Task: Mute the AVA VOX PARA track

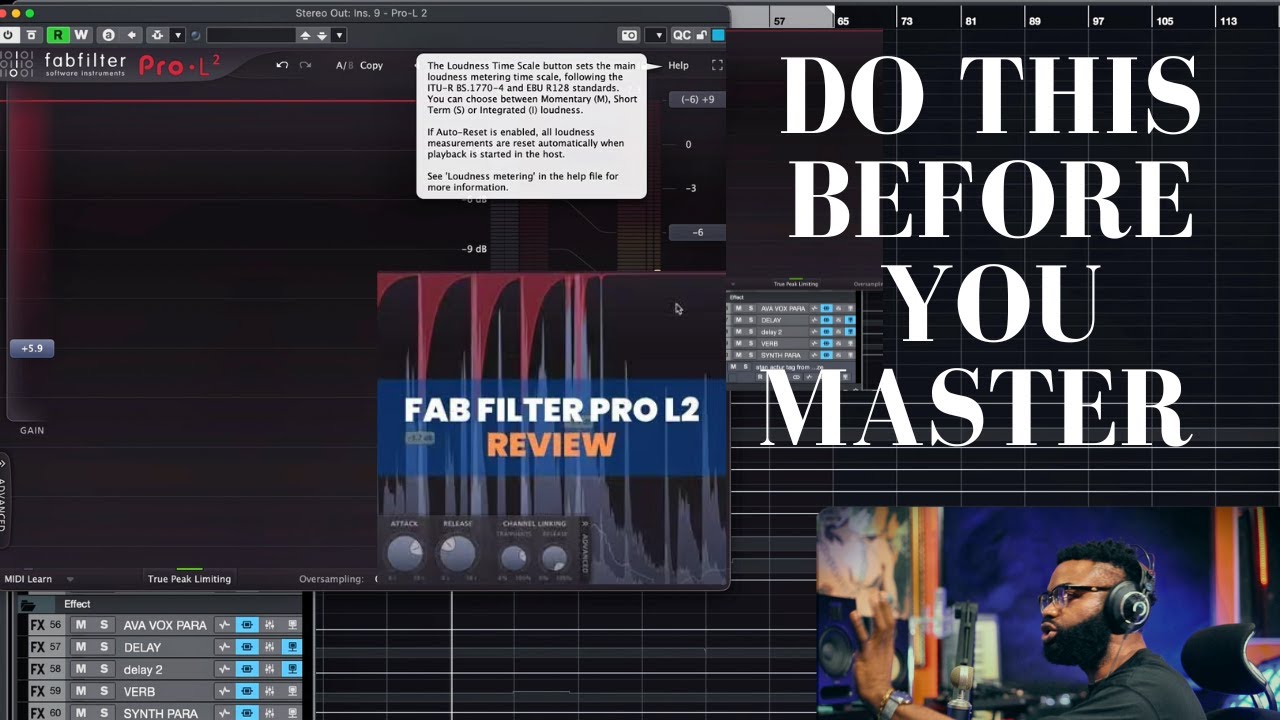Action: 81,625
